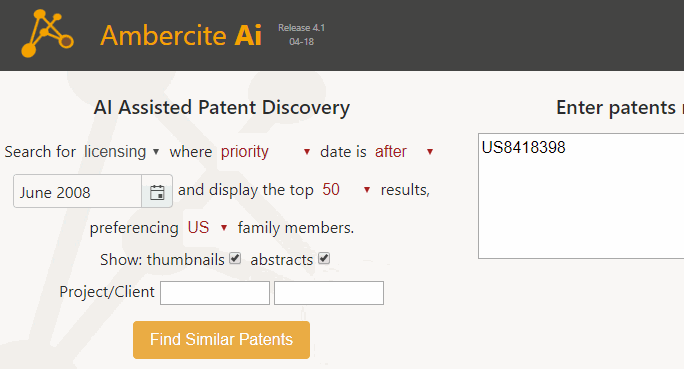684x369 pixels.
Task: Click the Find Similar Patents button
Action: (x=222, y=340)
